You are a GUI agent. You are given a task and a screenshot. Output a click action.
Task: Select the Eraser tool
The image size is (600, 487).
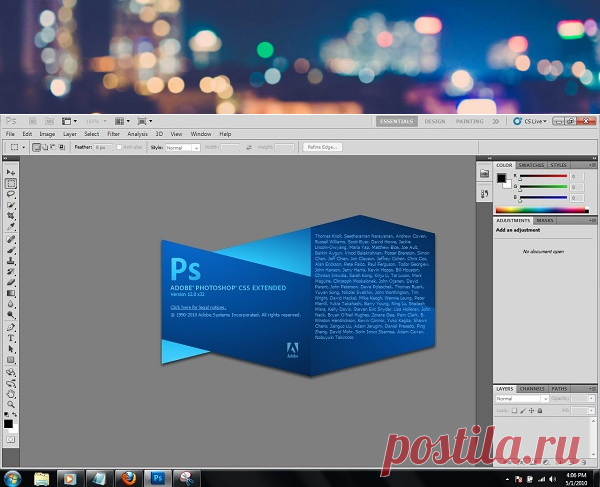point(11,282)
